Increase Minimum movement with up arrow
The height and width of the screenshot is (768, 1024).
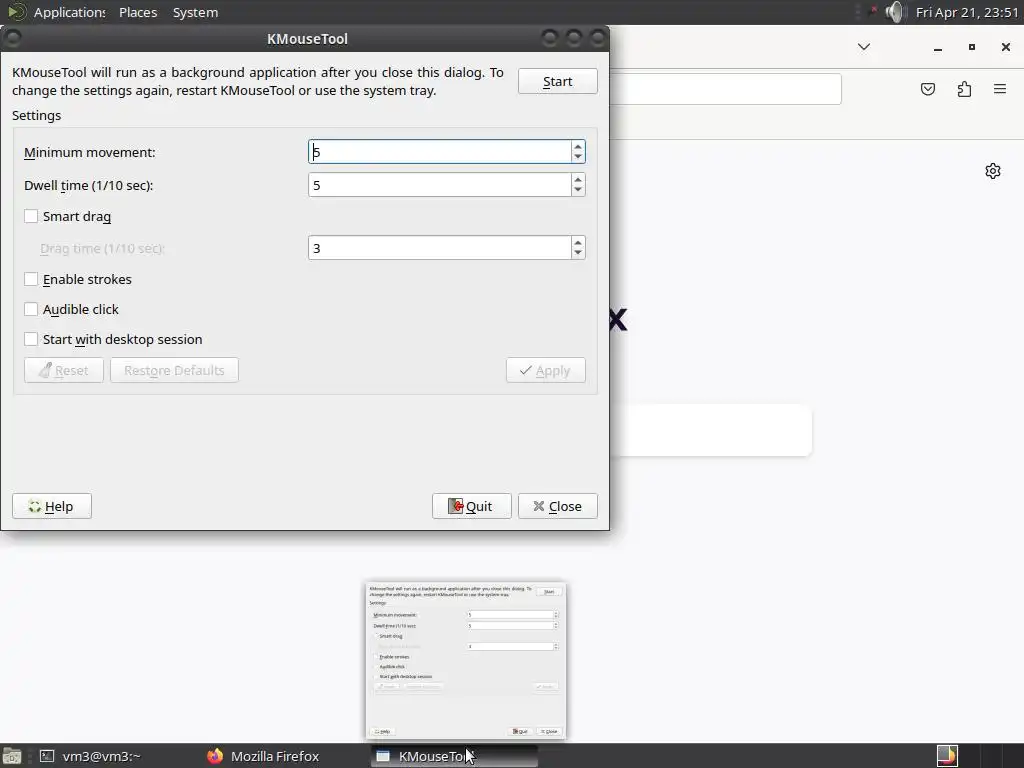577,146
